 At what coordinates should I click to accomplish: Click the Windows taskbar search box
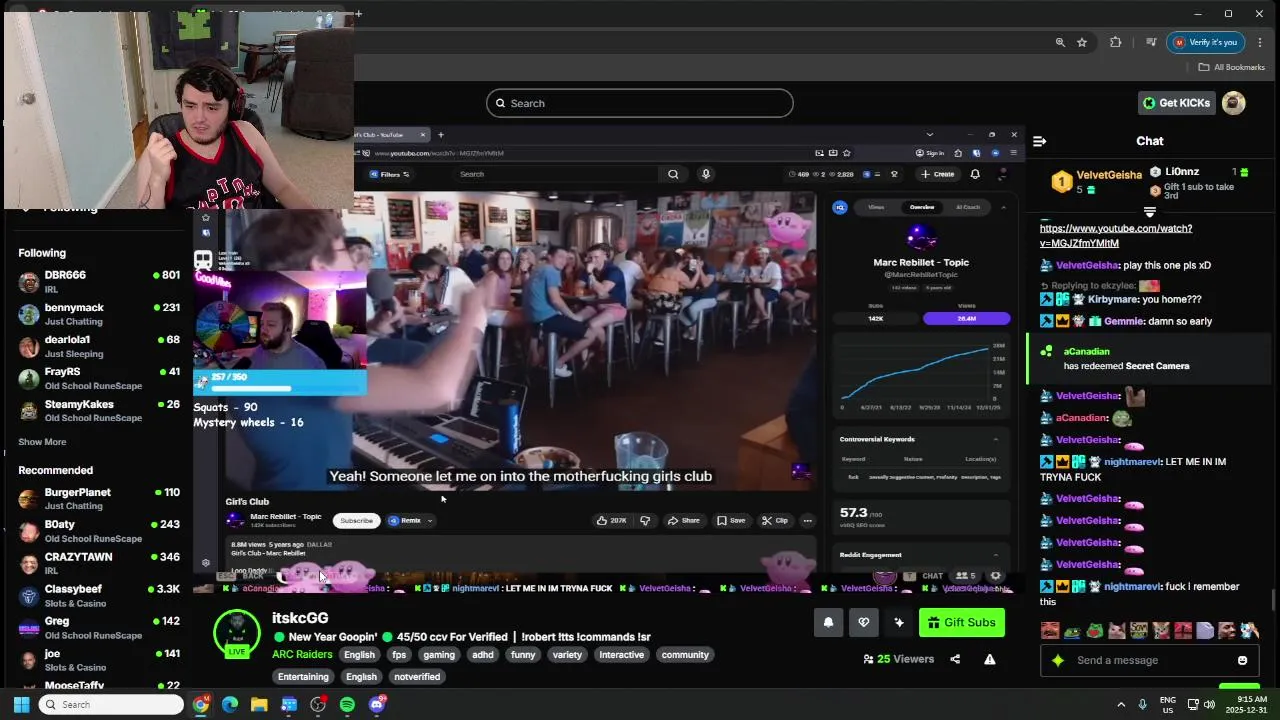[x=112, y=704]
